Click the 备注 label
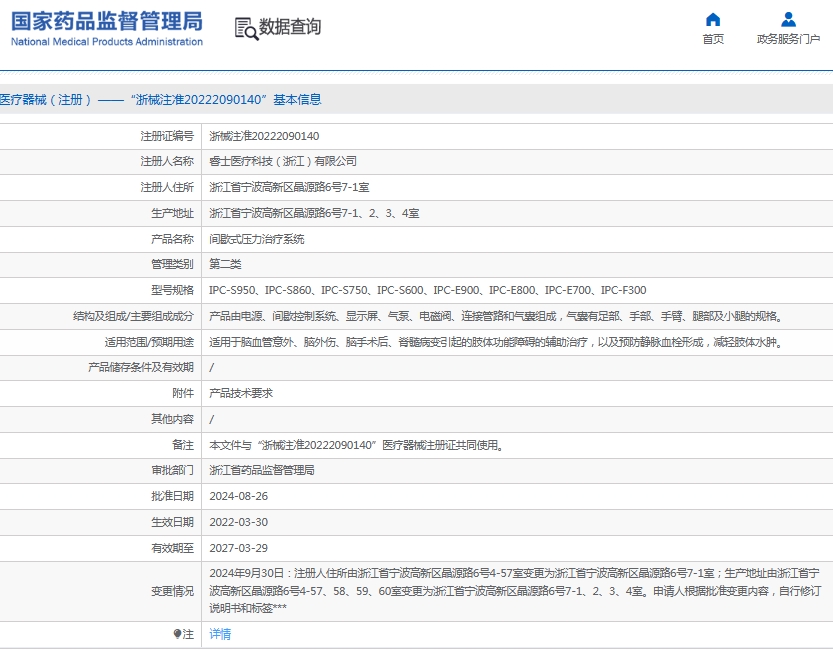 click(x=183, y=445)
